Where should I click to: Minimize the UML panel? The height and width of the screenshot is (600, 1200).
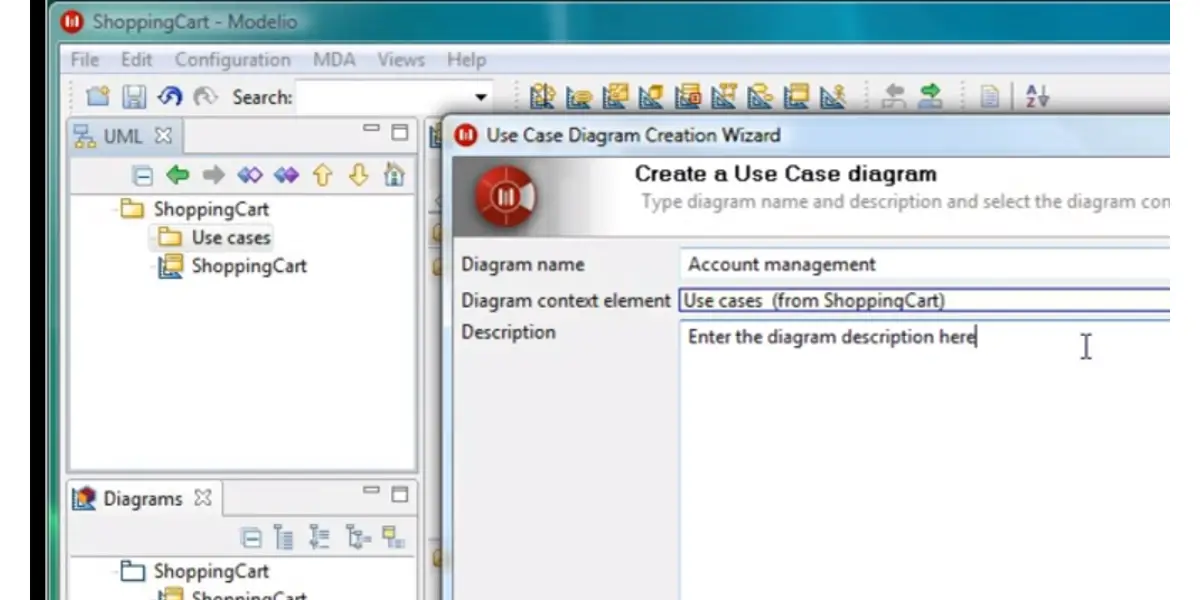coord(372,130)
